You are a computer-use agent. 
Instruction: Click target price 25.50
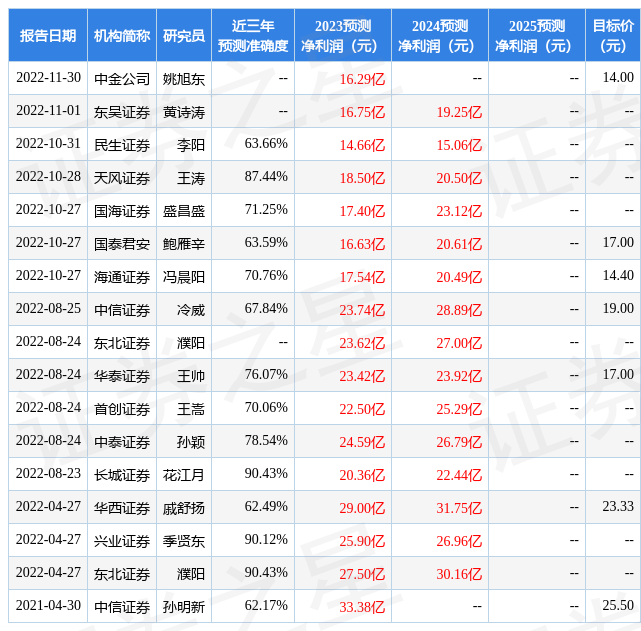pyautogui.click(x=618, y=606)
